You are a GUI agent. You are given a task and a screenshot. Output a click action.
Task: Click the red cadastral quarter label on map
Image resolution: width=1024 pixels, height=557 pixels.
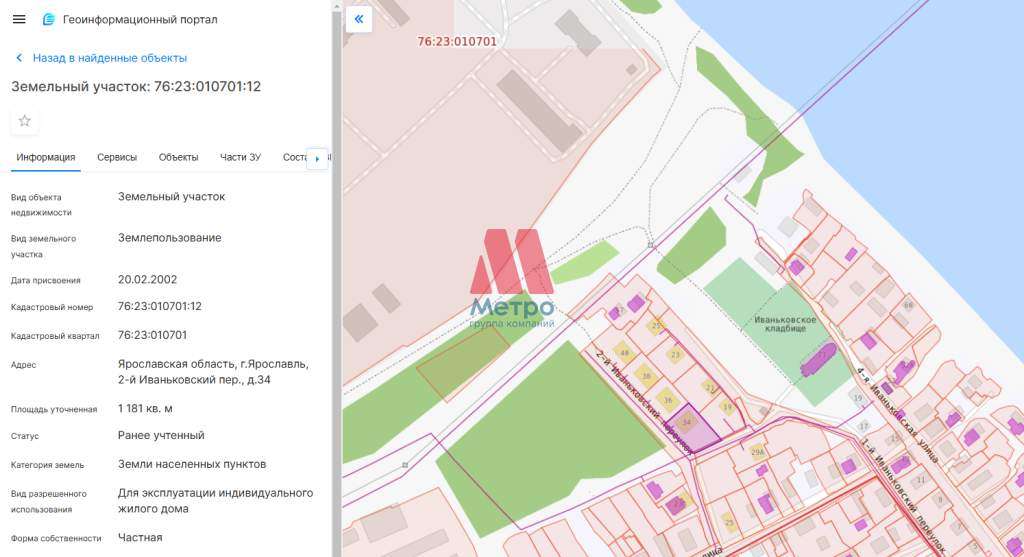click(x=456, y=42)
